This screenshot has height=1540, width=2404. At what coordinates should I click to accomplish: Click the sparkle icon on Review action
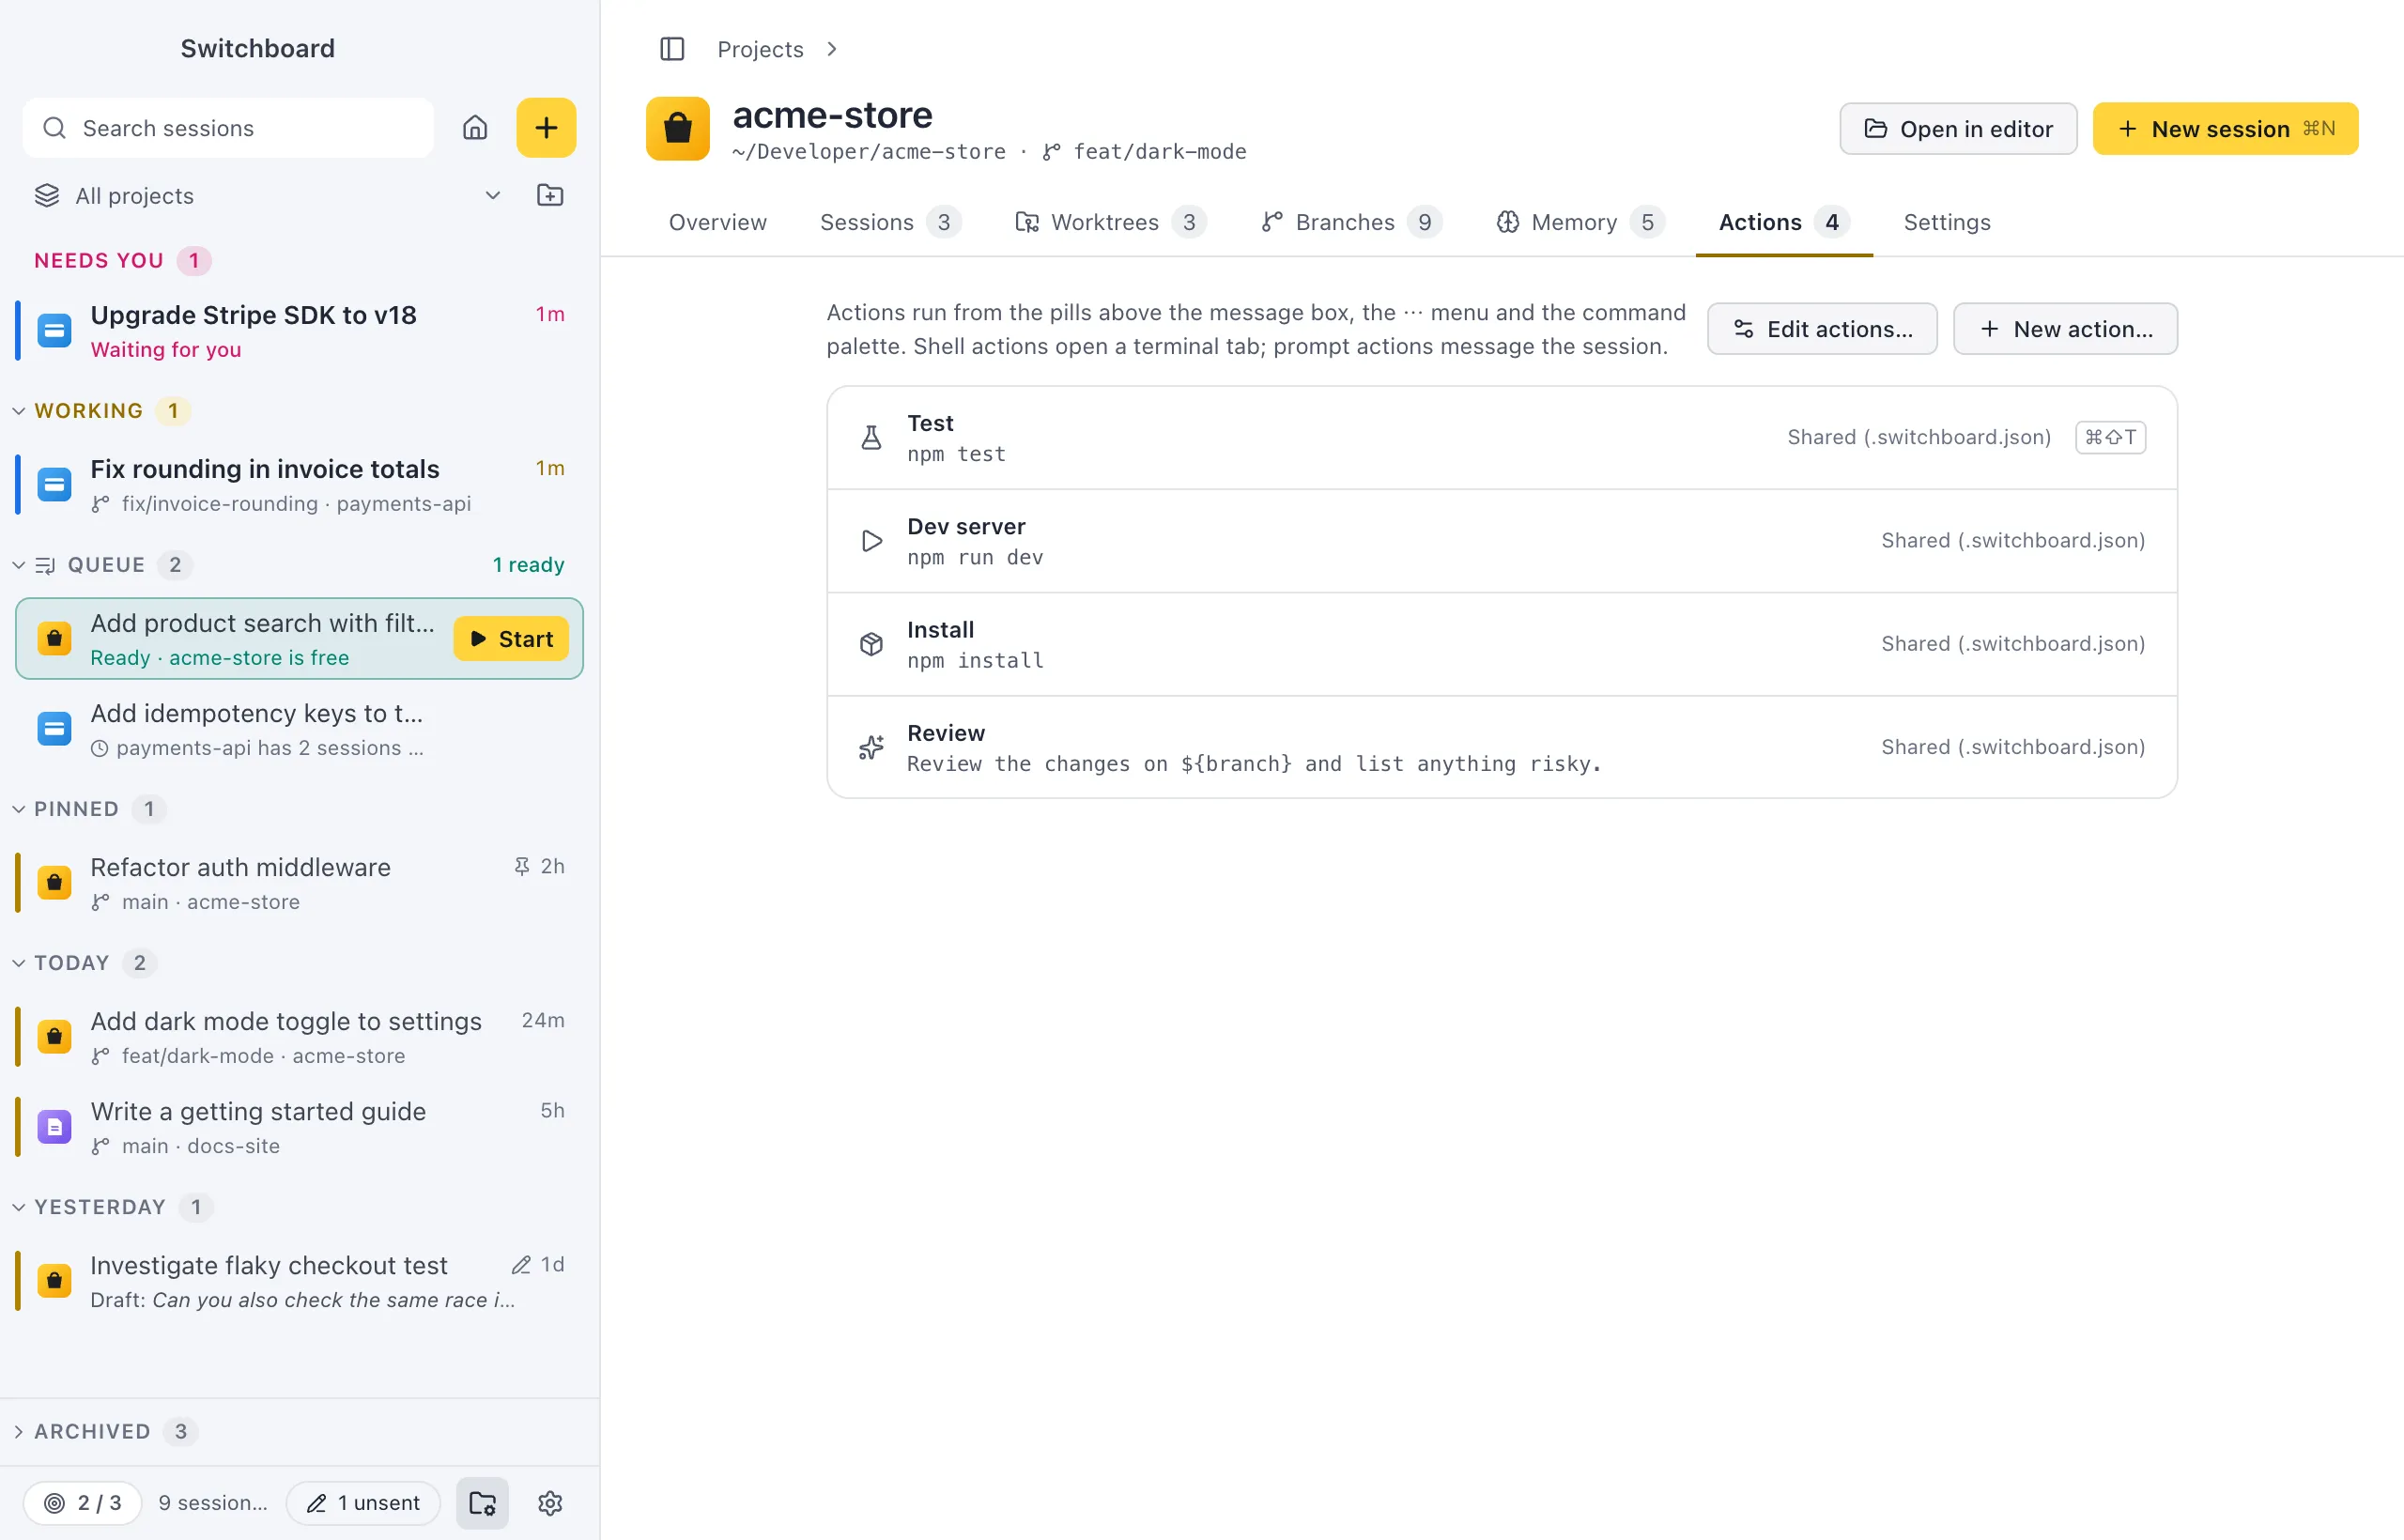coord(871,747)
